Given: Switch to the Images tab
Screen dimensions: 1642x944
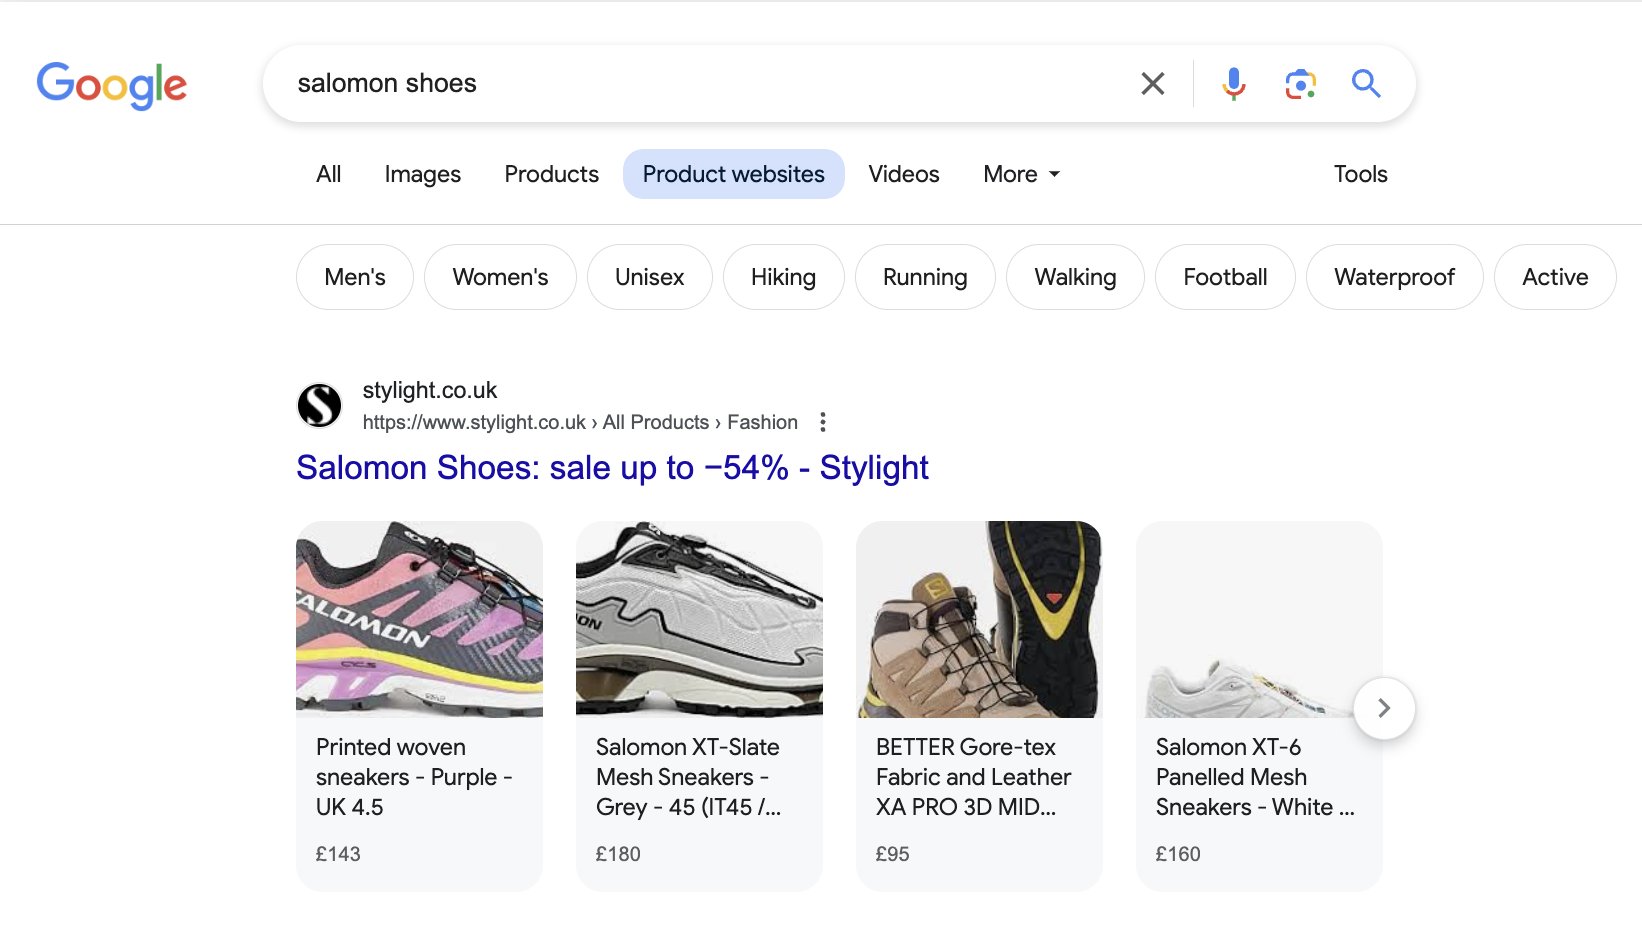Looking at the screenshot, I should [x=423, y=174].
